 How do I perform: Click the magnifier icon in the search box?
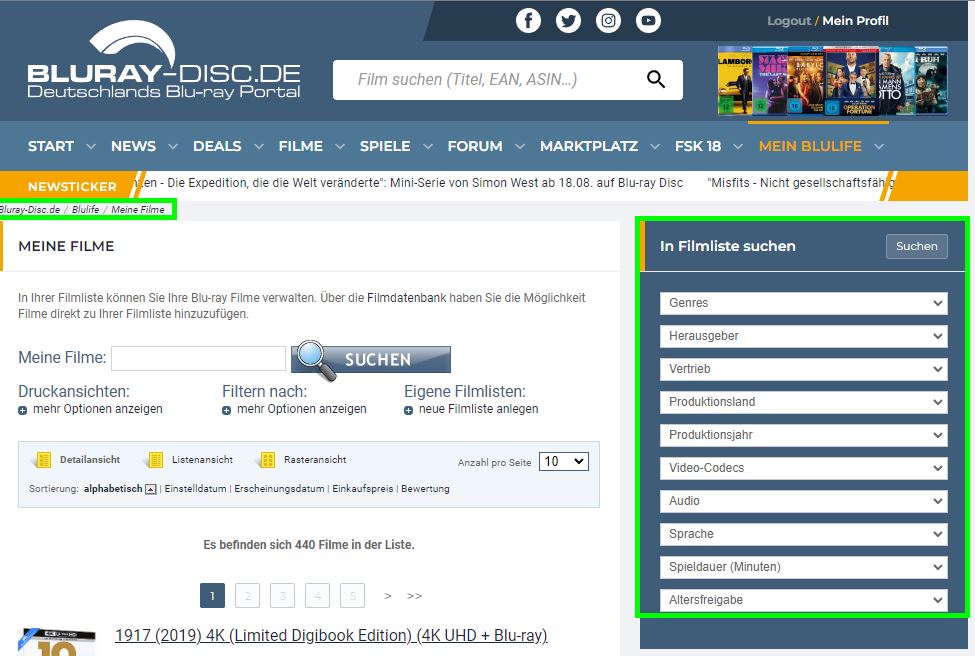[x=655, y=79]
